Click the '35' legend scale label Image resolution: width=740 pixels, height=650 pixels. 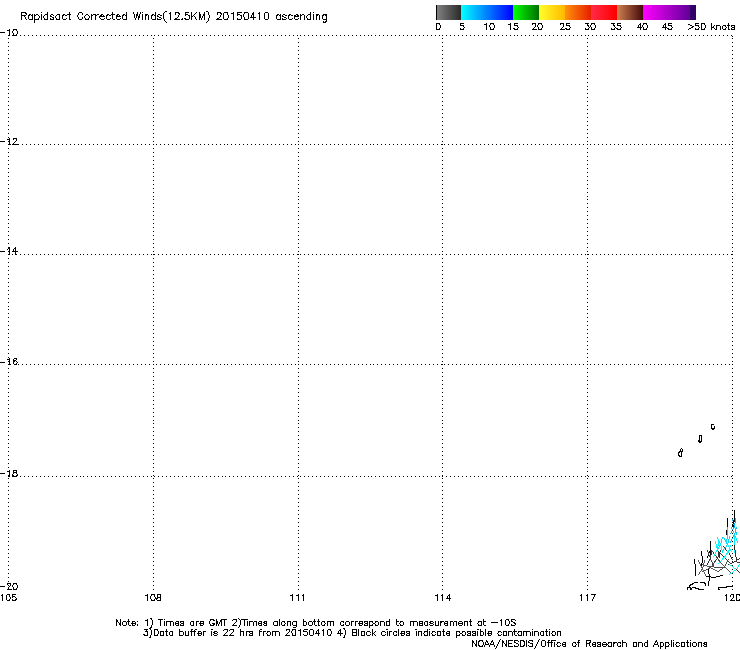(x=616, y=27)
